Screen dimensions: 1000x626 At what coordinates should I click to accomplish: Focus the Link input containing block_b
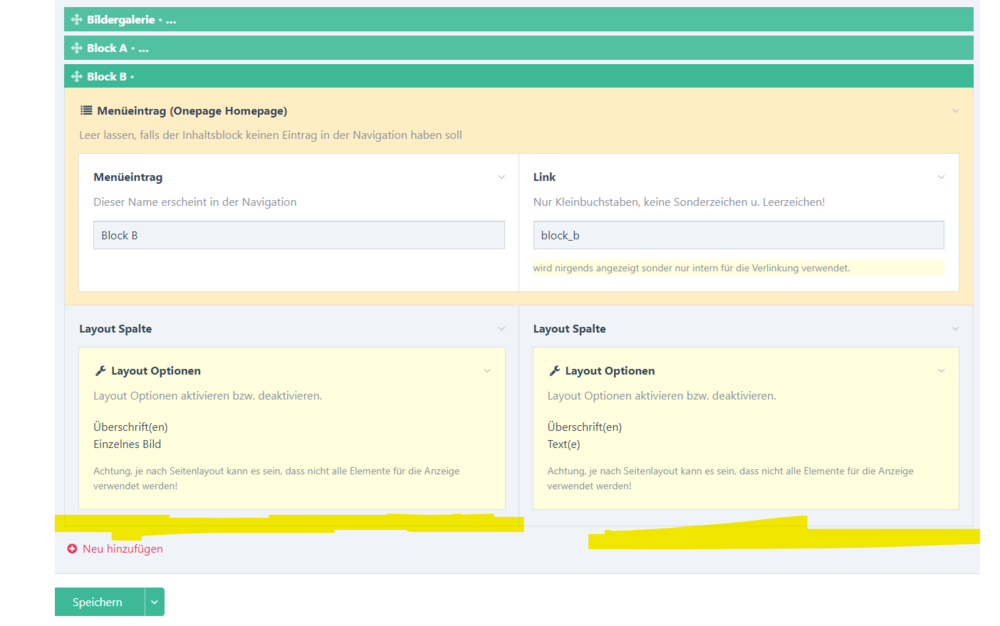(738, 235)
